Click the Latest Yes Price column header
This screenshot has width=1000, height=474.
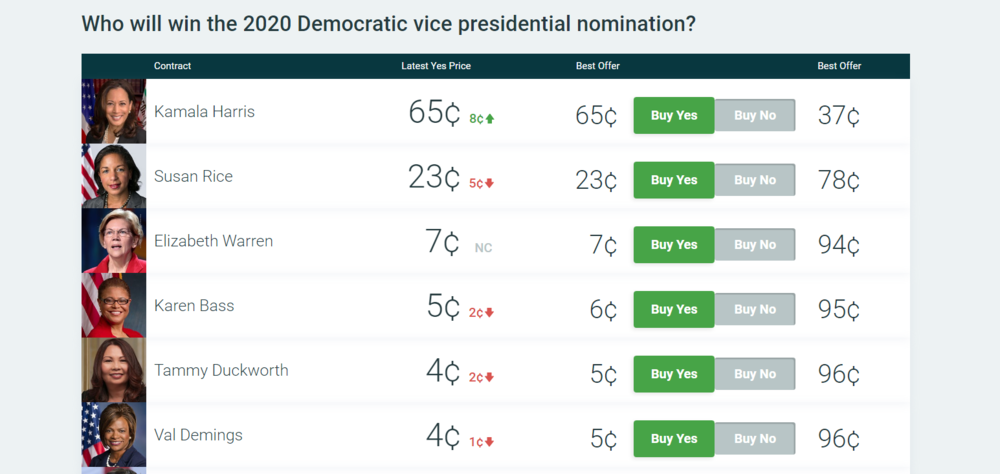[x=435, y=66]
